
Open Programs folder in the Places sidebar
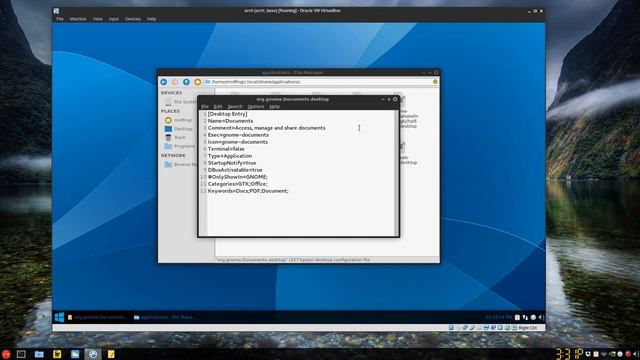(x=180, y=146)
